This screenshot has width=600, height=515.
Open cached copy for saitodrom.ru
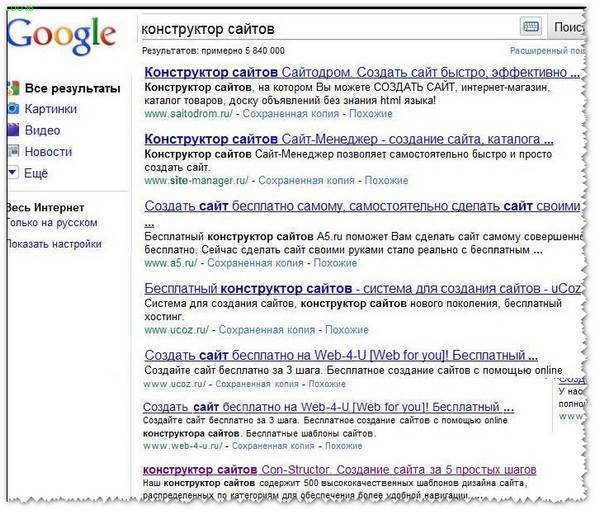click(291, 114)
